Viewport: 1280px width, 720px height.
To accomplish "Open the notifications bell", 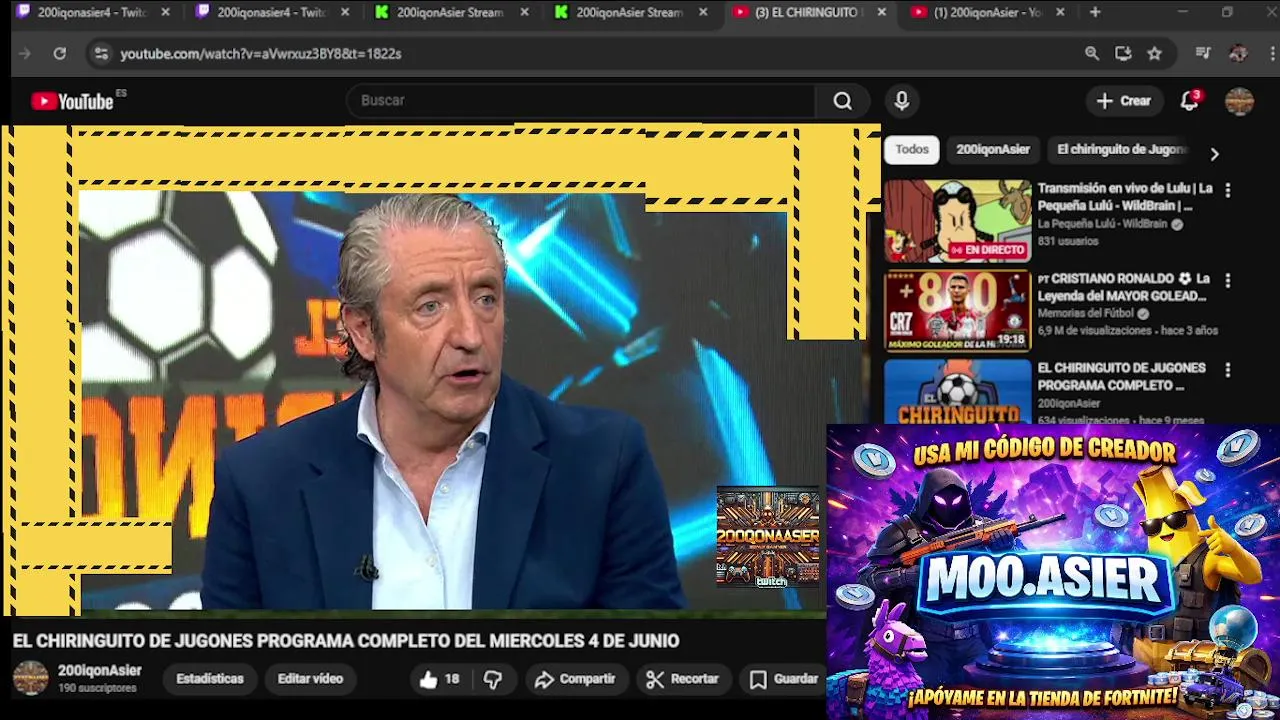I will click(x=1190, y=101).
